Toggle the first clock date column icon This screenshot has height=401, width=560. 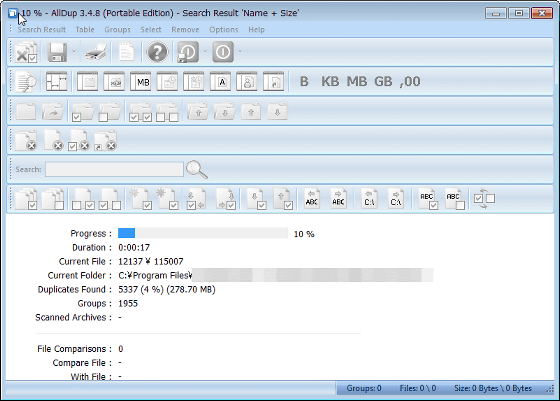167,82
